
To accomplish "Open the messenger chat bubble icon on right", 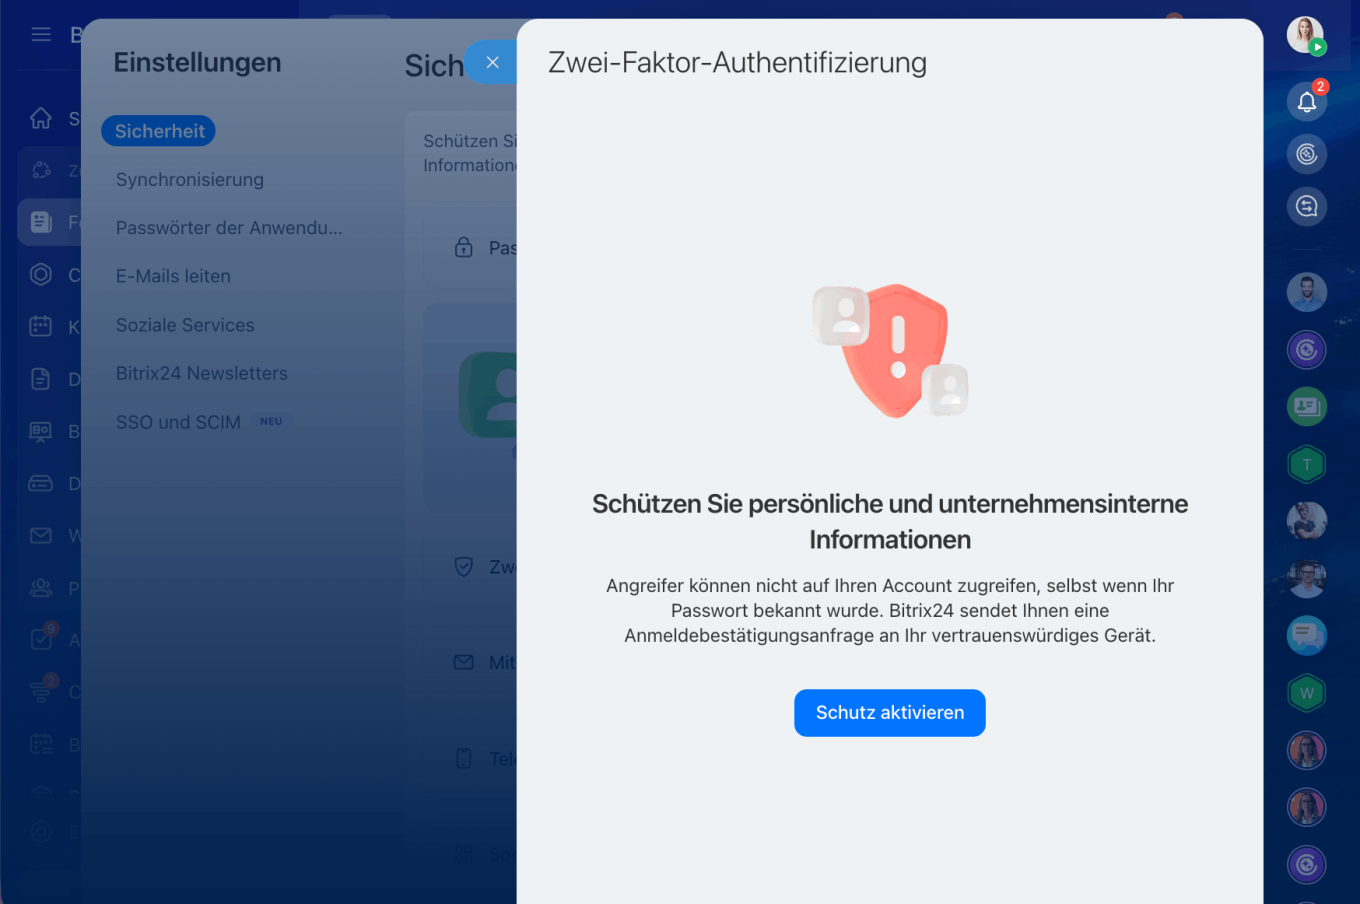I will coord(1307,635).
